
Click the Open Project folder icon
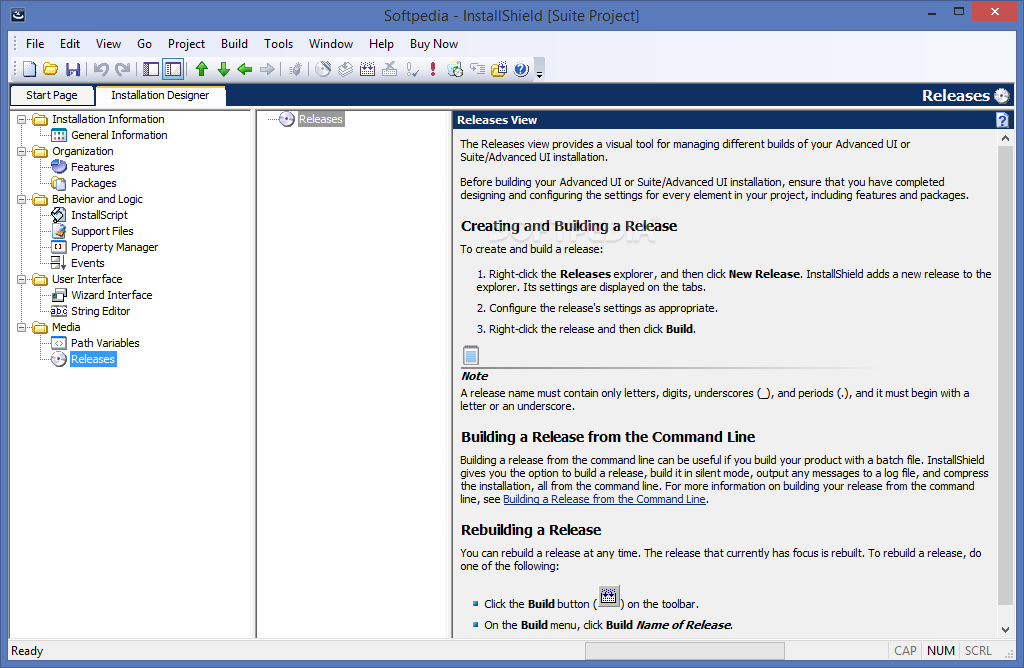(x=51, y=69)
